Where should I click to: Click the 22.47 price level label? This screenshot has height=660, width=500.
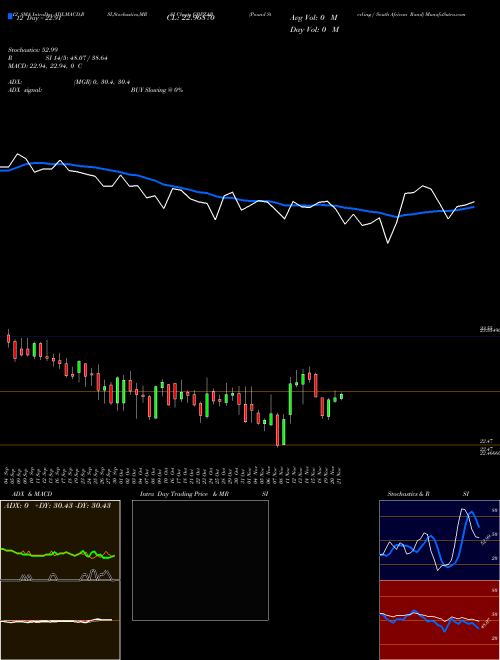(x=486, y=441)
